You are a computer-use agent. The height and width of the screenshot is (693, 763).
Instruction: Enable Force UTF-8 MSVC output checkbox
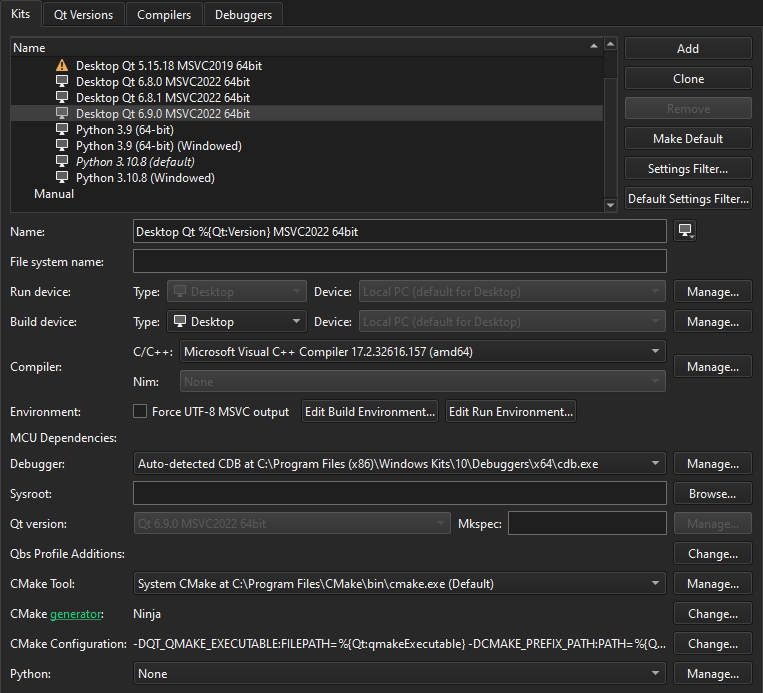point(140,412)
